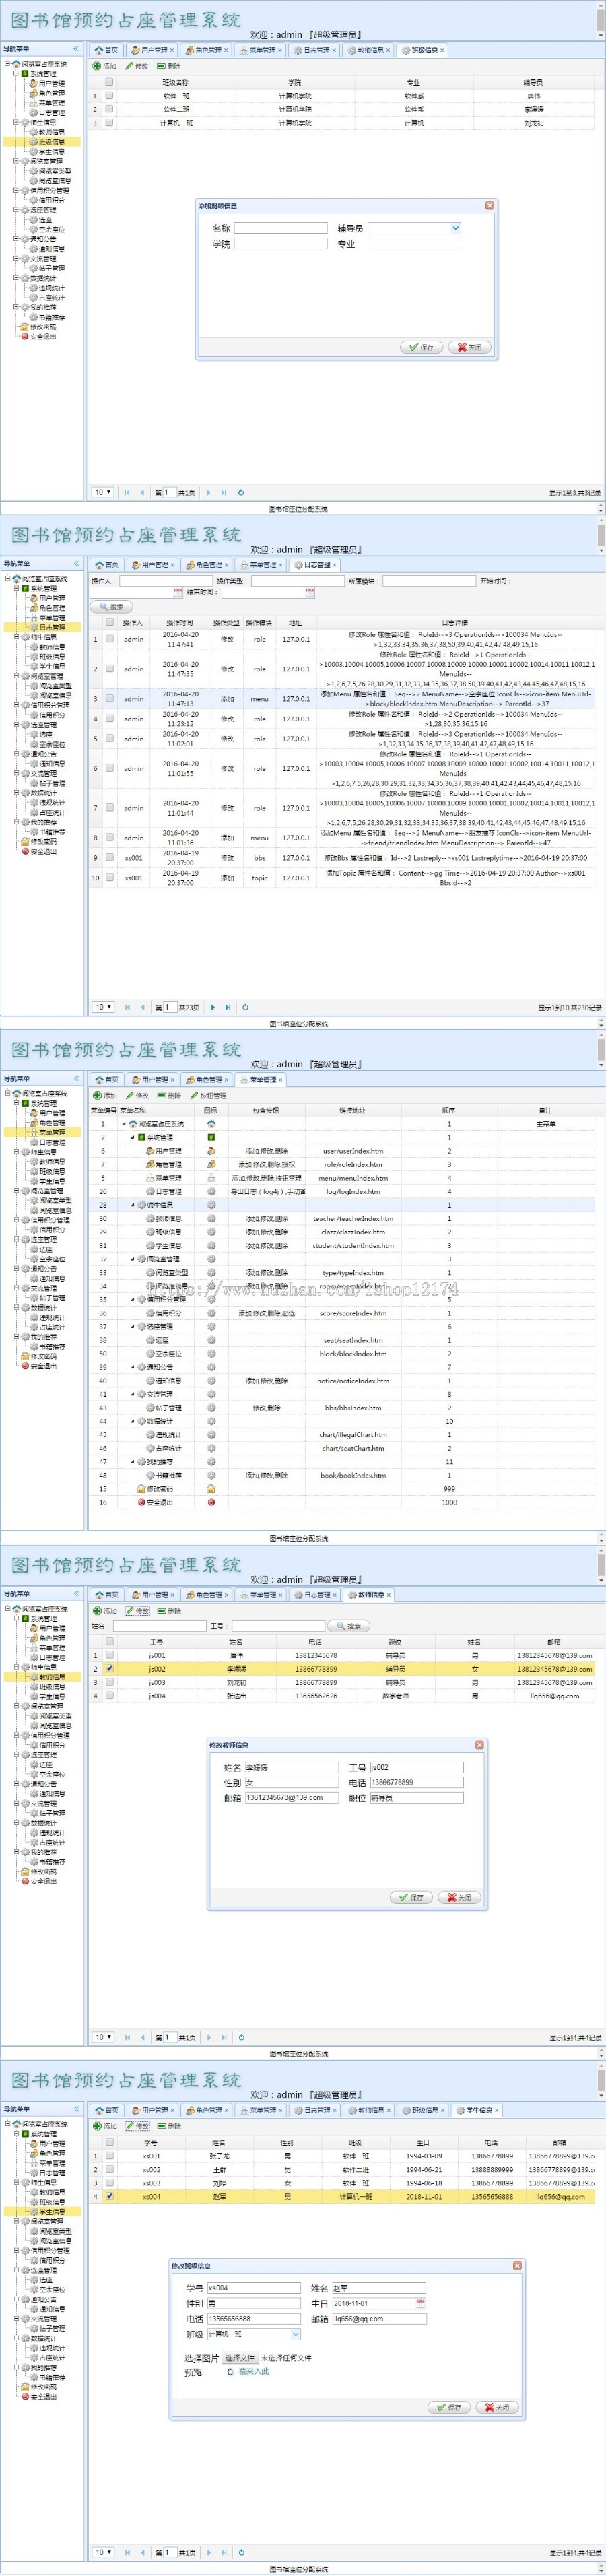Screen dimensions: 606x2576
Task: Click the icon cell of 安全退出 grid row 16
Action: (x=211, y=1502)
